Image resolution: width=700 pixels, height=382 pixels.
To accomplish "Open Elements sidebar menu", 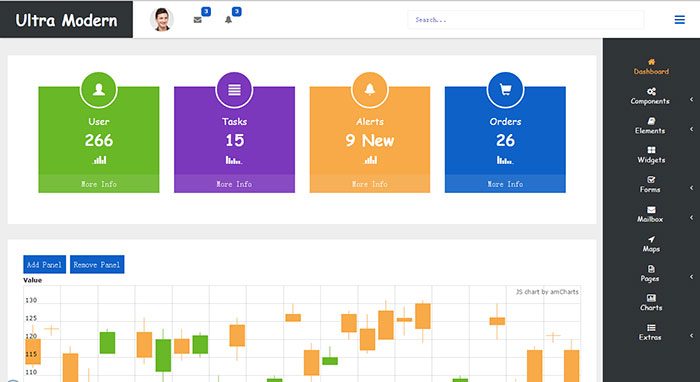I will point(650,126).
